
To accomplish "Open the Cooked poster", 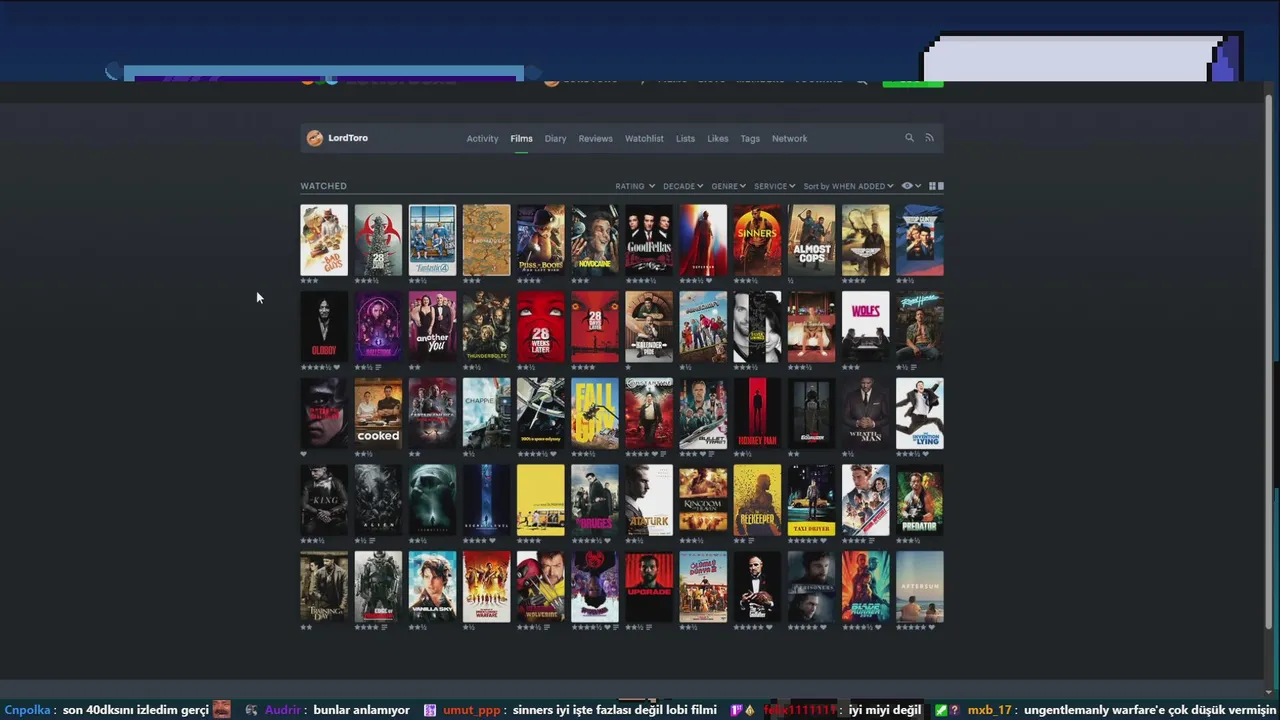I will click(378, 413).
